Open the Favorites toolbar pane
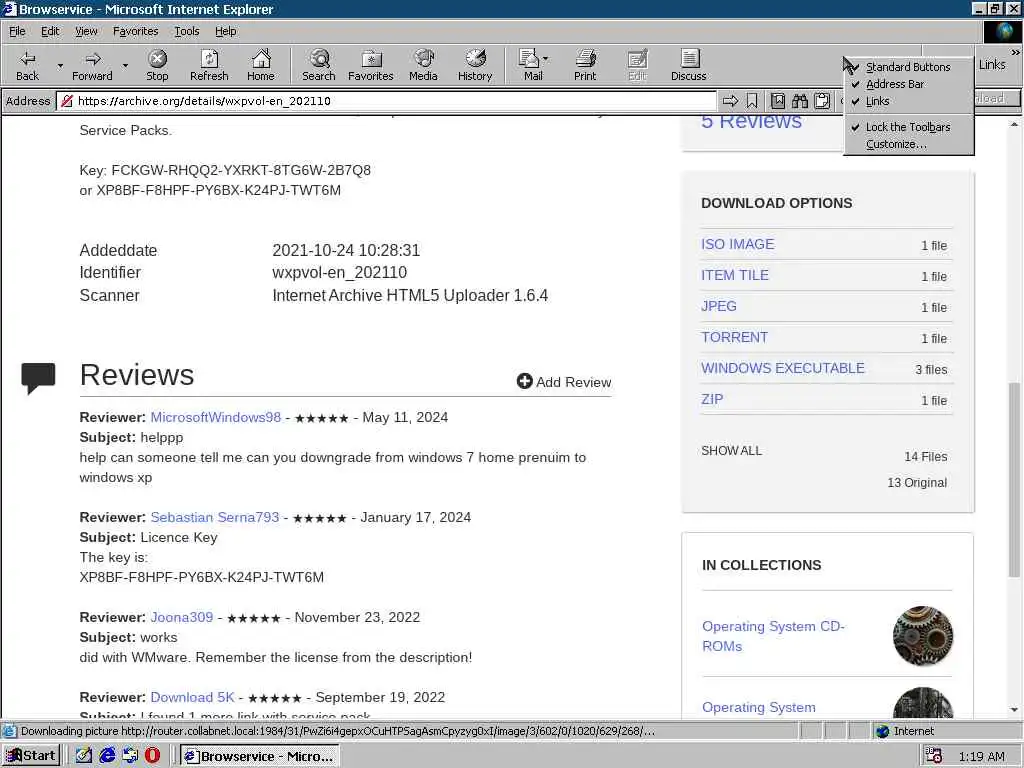The image size is (1024, 768). (371, 65)
